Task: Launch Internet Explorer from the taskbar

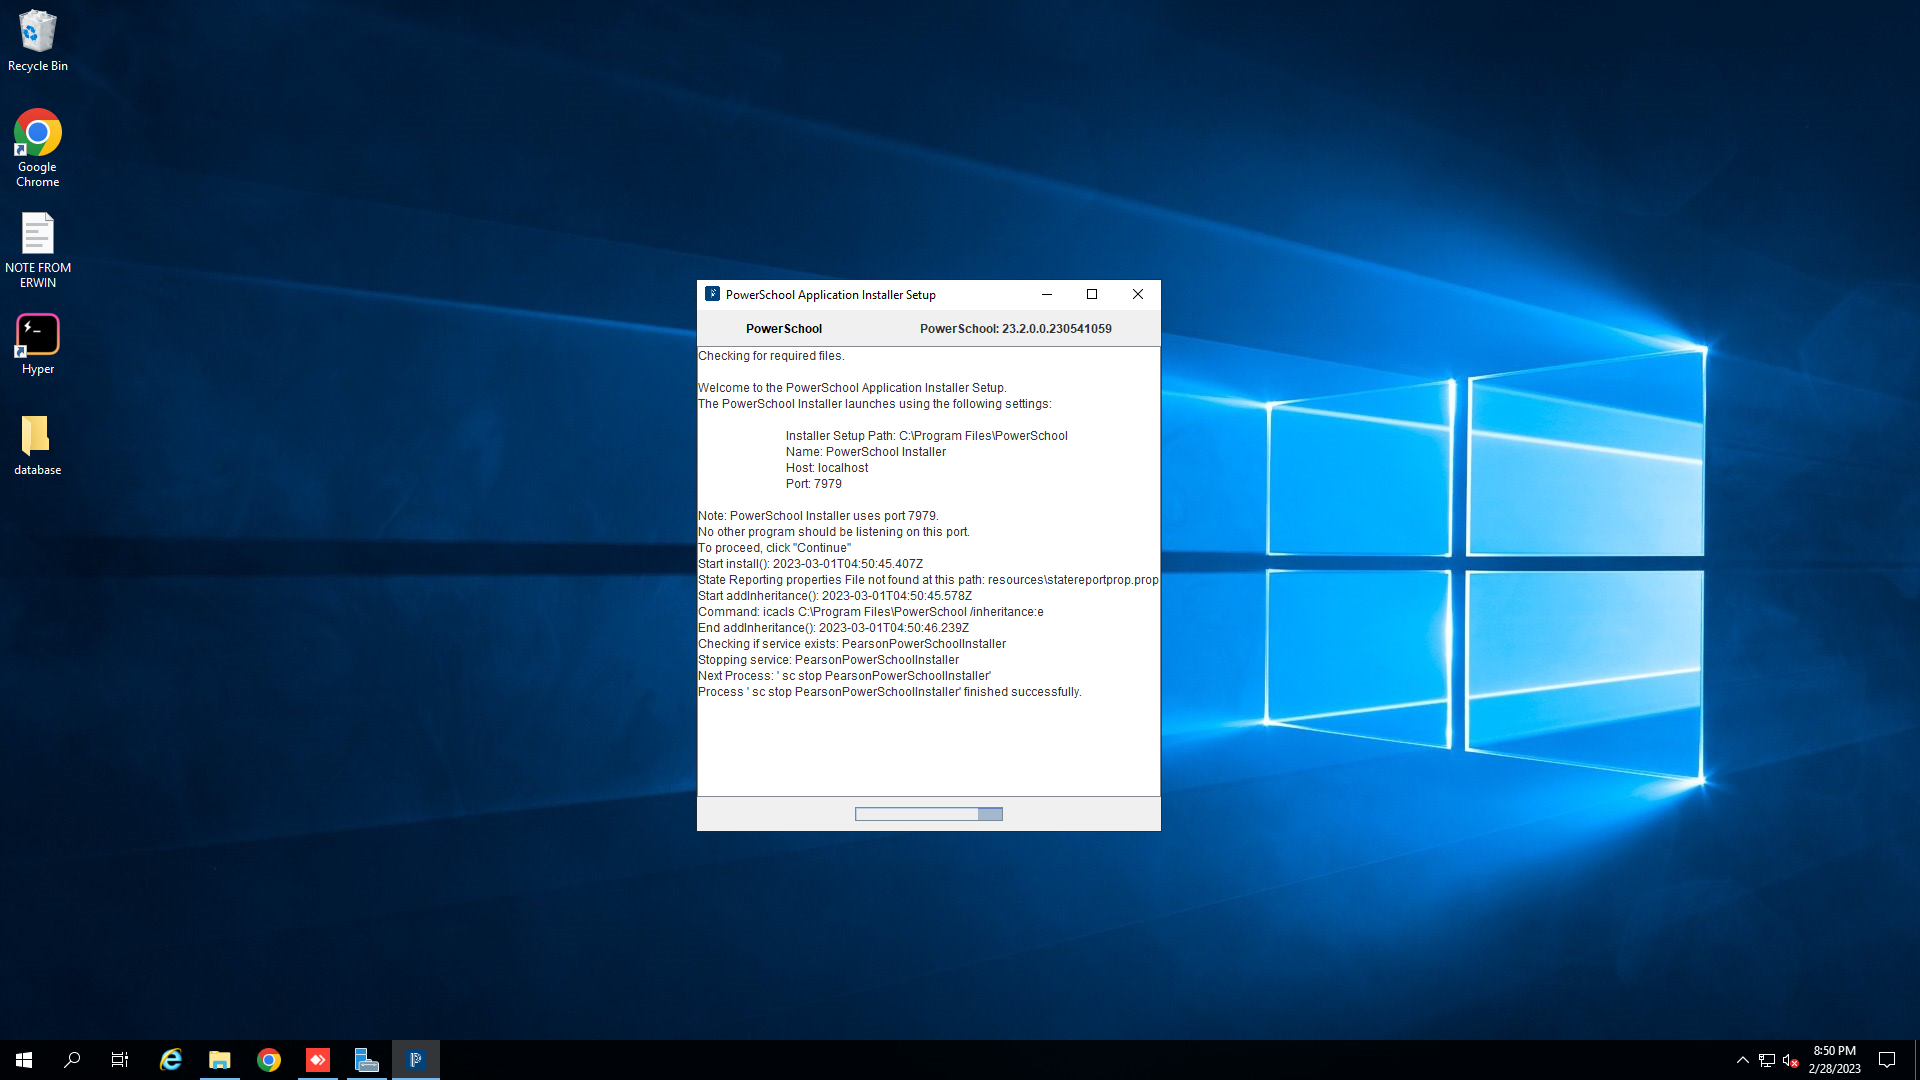Action: pos(171,1060)
